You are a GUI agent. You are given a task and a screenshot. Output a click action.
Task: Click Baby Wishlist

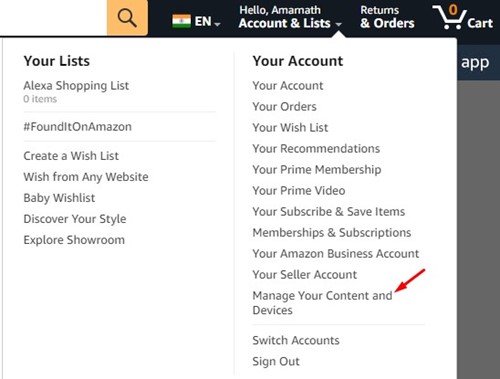(x=59, y=198)
